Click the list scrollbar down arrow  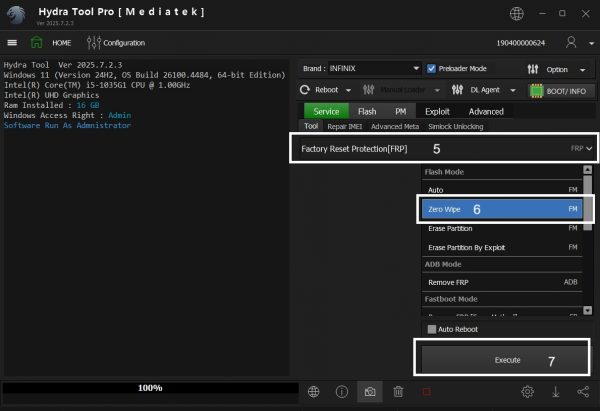click(587, 310)
